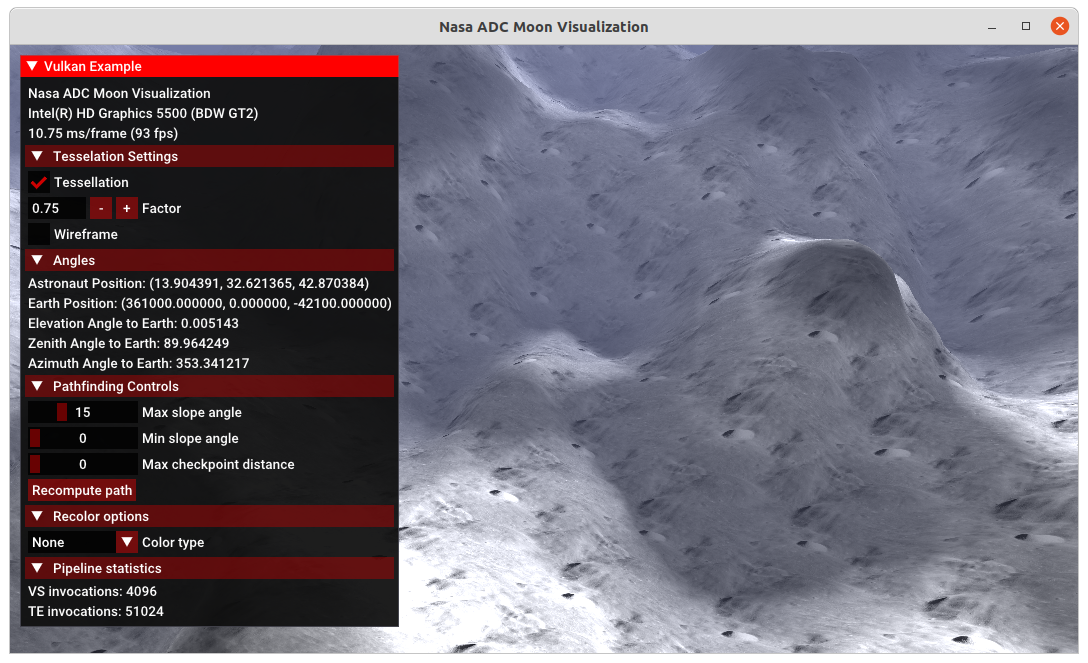Click the Factor value input field
The image size is (1088, 663).
(57, 208)
